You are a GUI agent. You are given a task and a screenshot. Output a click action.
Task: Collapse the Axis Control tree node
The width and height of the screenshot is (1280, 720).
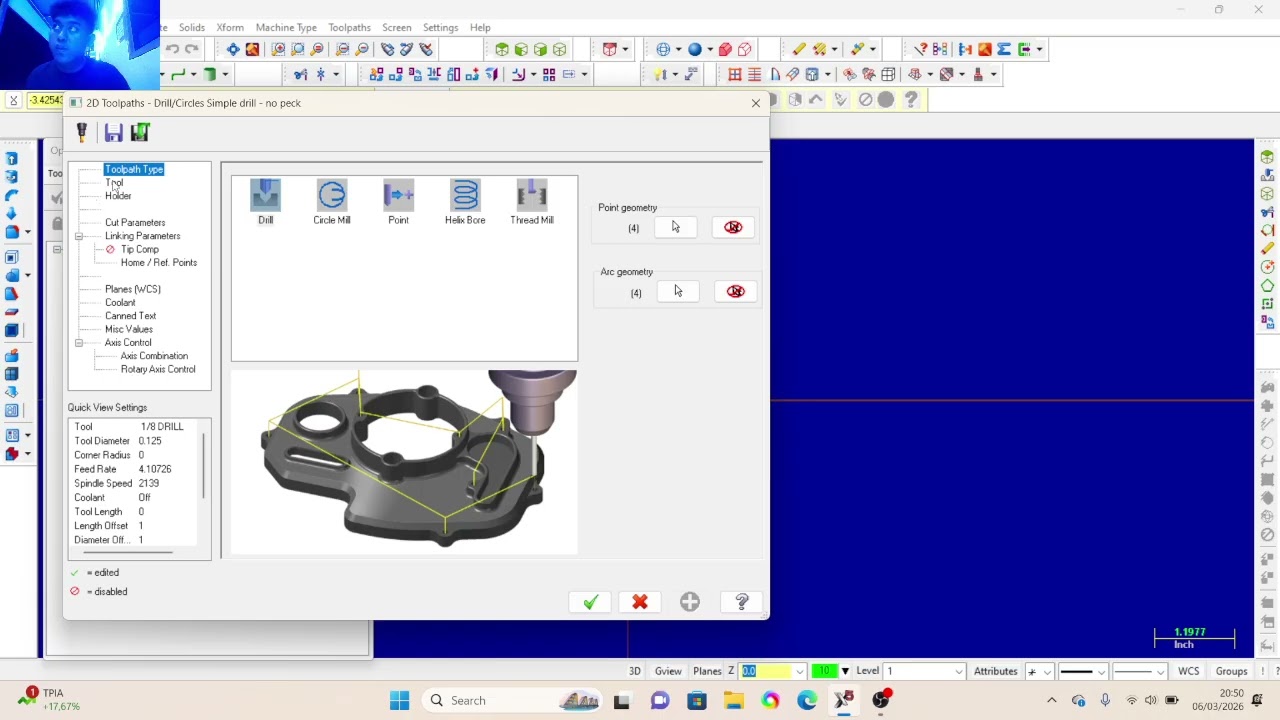tap(79, 343)
